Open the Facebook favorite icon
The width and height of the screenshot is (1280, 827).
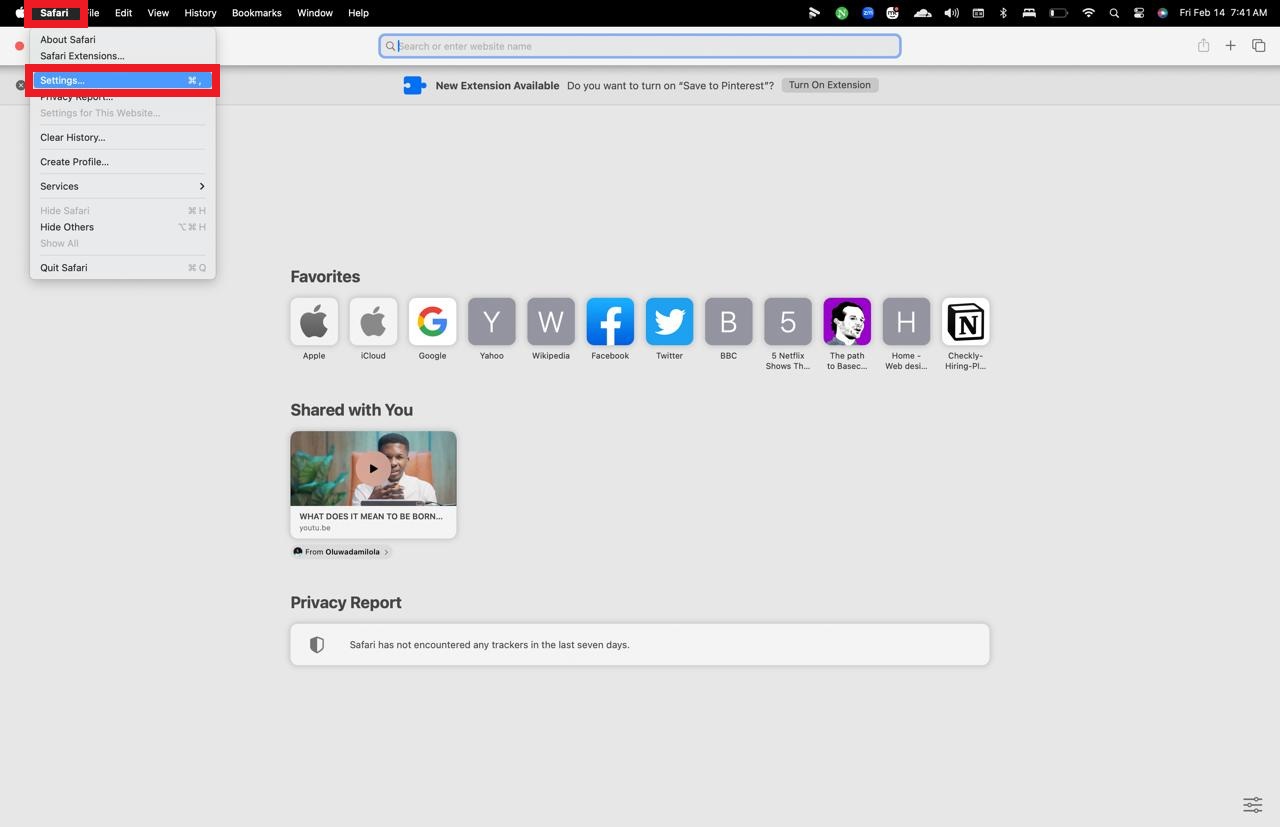(610, 321)
